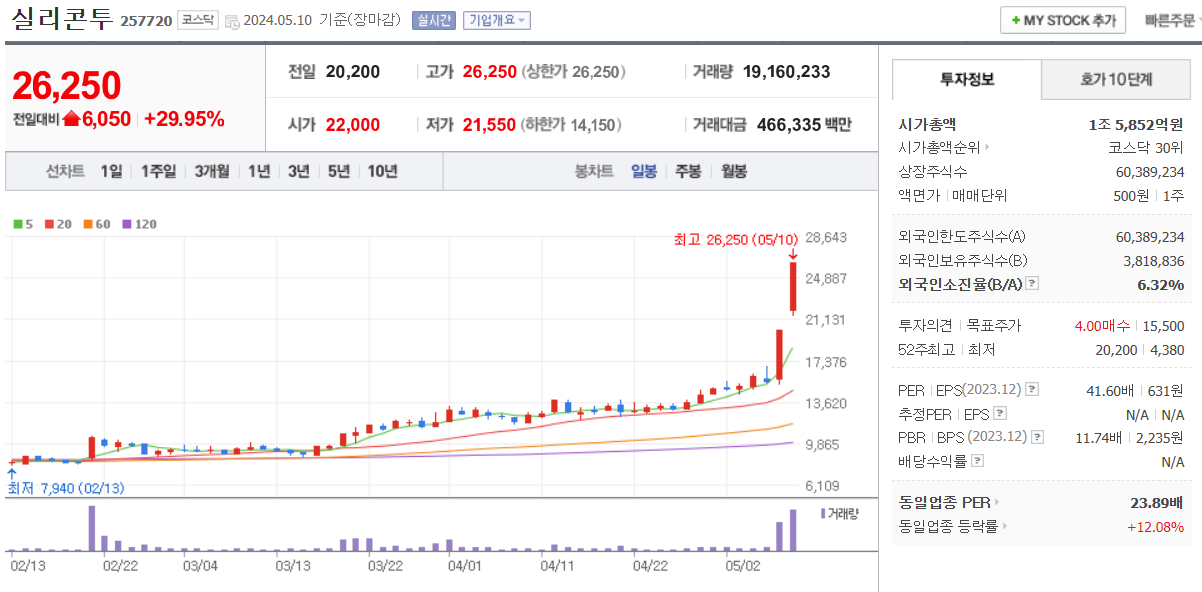Switch to the 투자정보 tab
The image size is (1202, 592).
[x=967, y=80]
